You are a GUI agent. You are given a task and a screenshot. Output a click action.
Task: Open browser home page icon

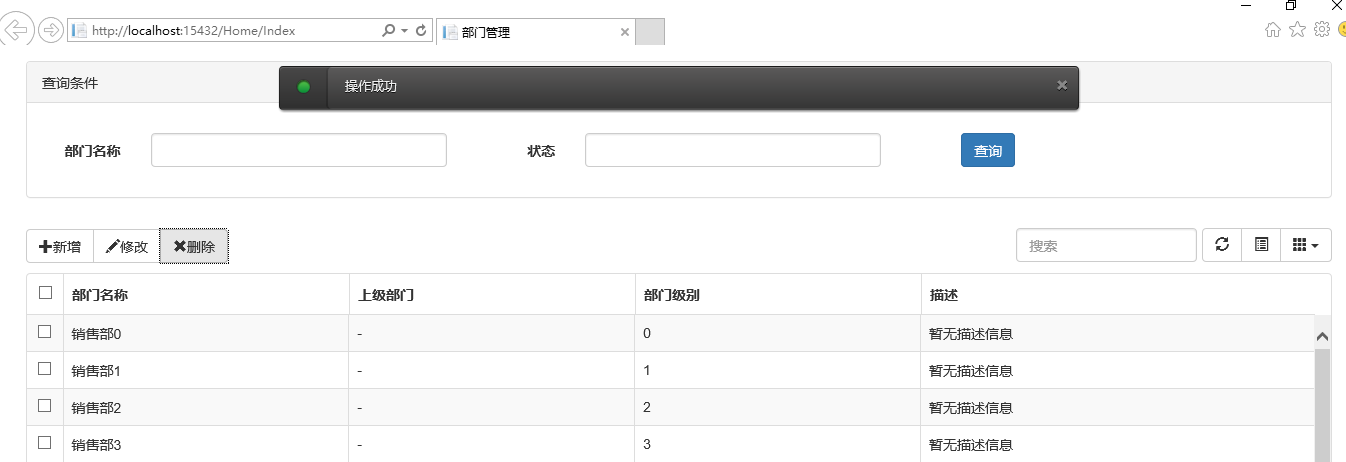coord(1273,30)
